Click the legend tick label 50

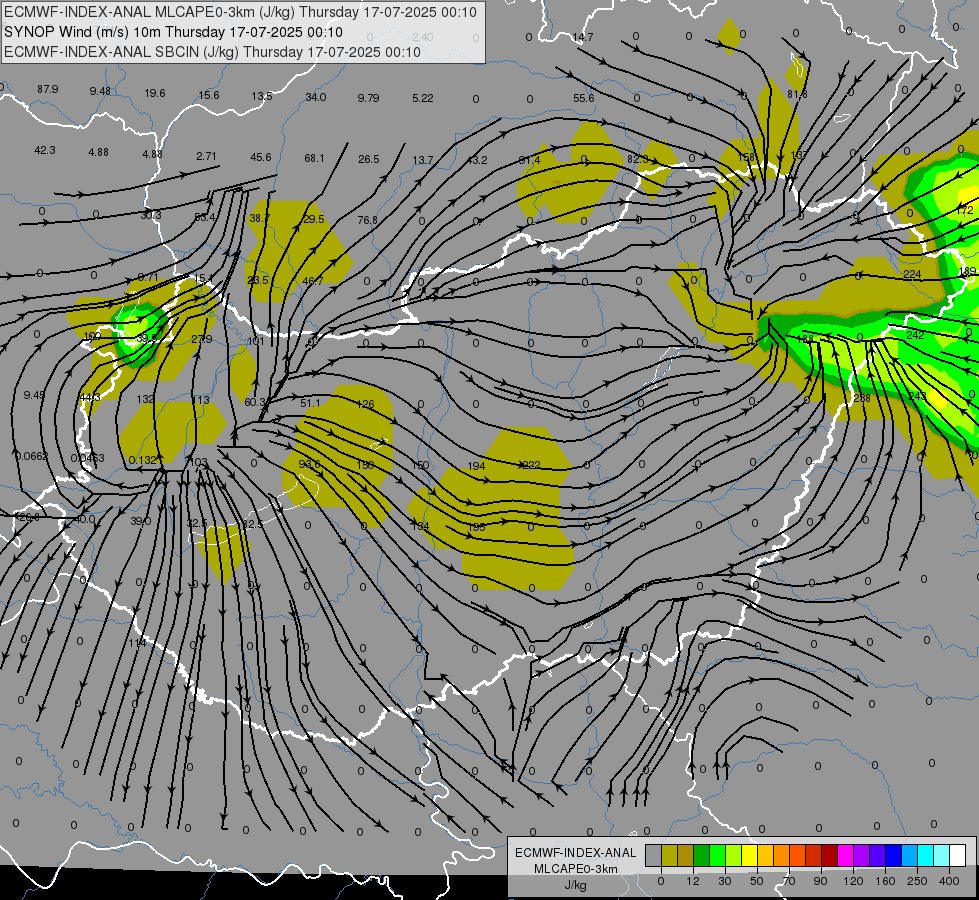click(x=757, y=881)
